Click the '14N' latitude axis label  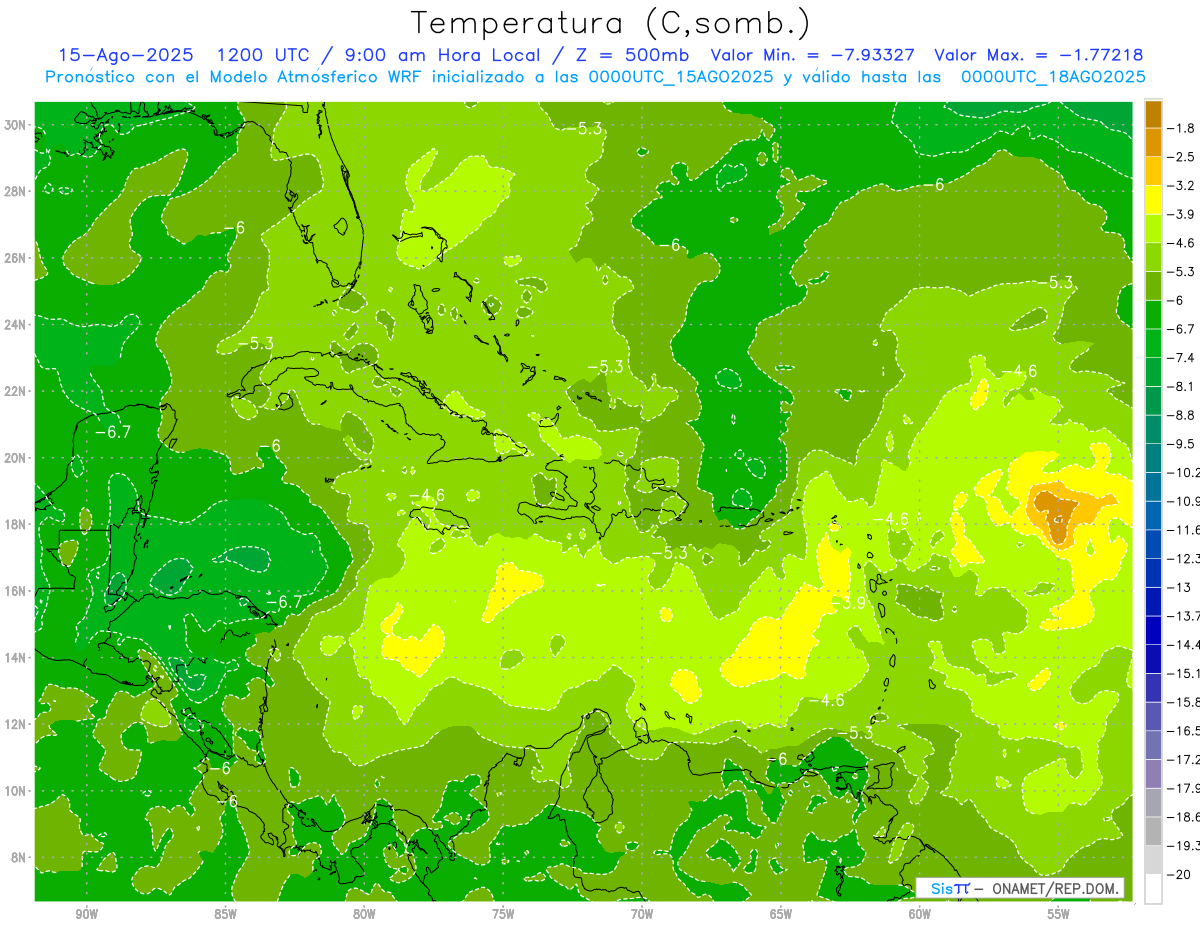click(x=16, y=657)
